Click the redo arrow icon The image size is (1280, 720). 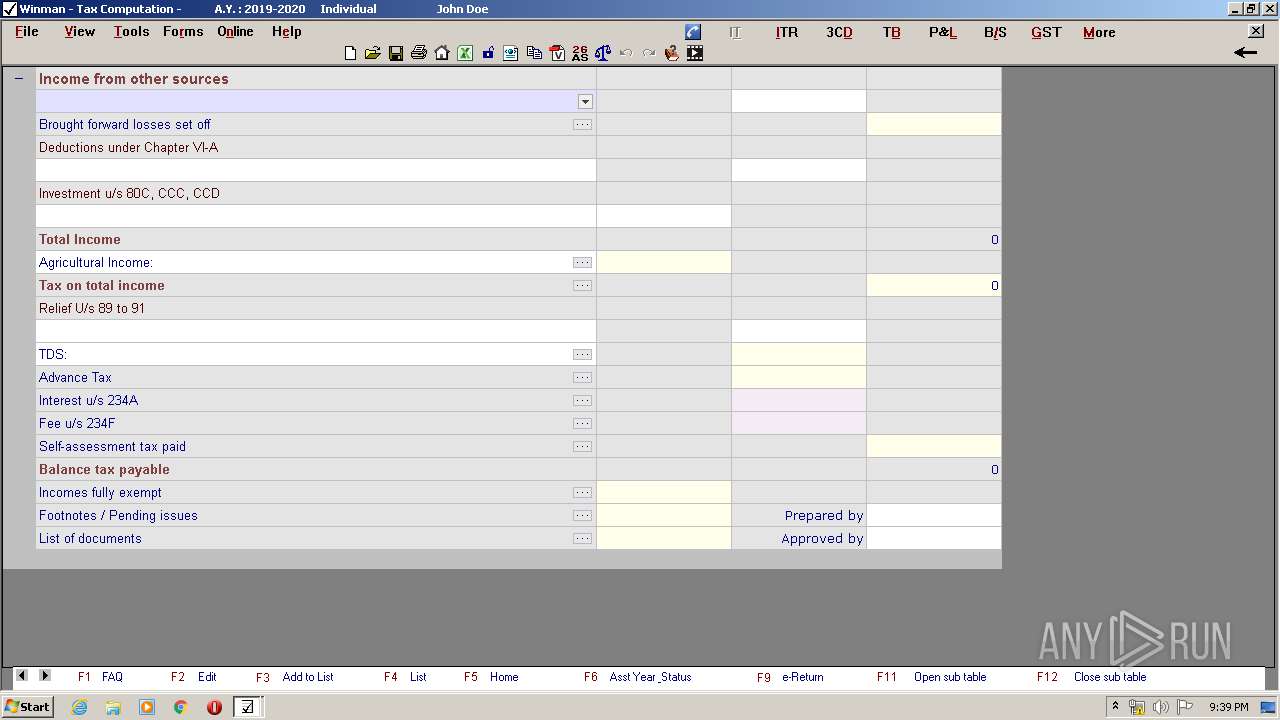click(649, 53)
